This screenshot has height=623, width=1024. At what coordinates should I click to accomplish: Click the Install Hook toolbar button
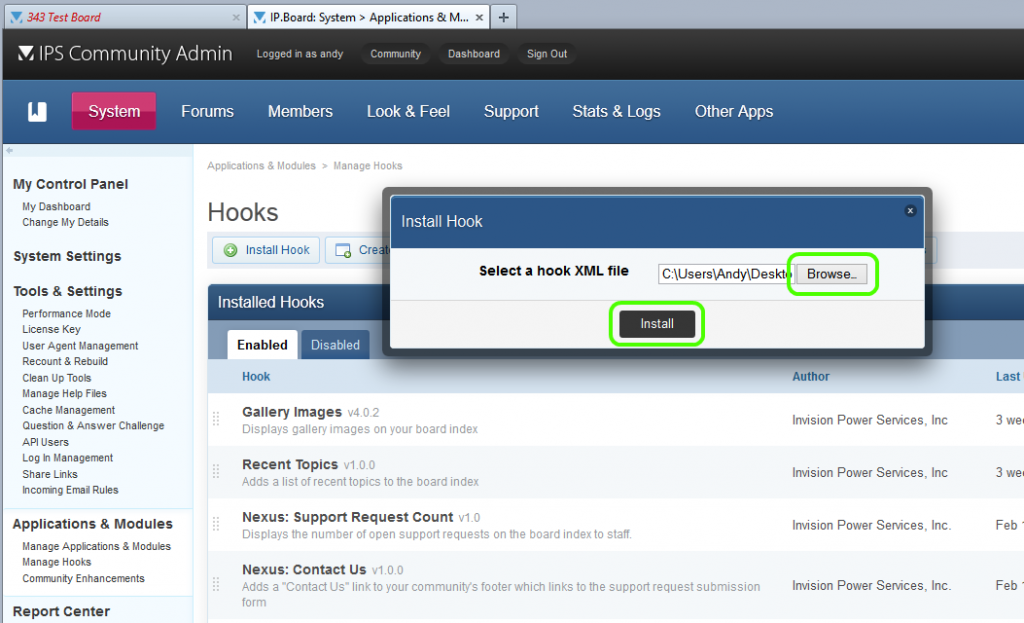[x=266, y=250]
